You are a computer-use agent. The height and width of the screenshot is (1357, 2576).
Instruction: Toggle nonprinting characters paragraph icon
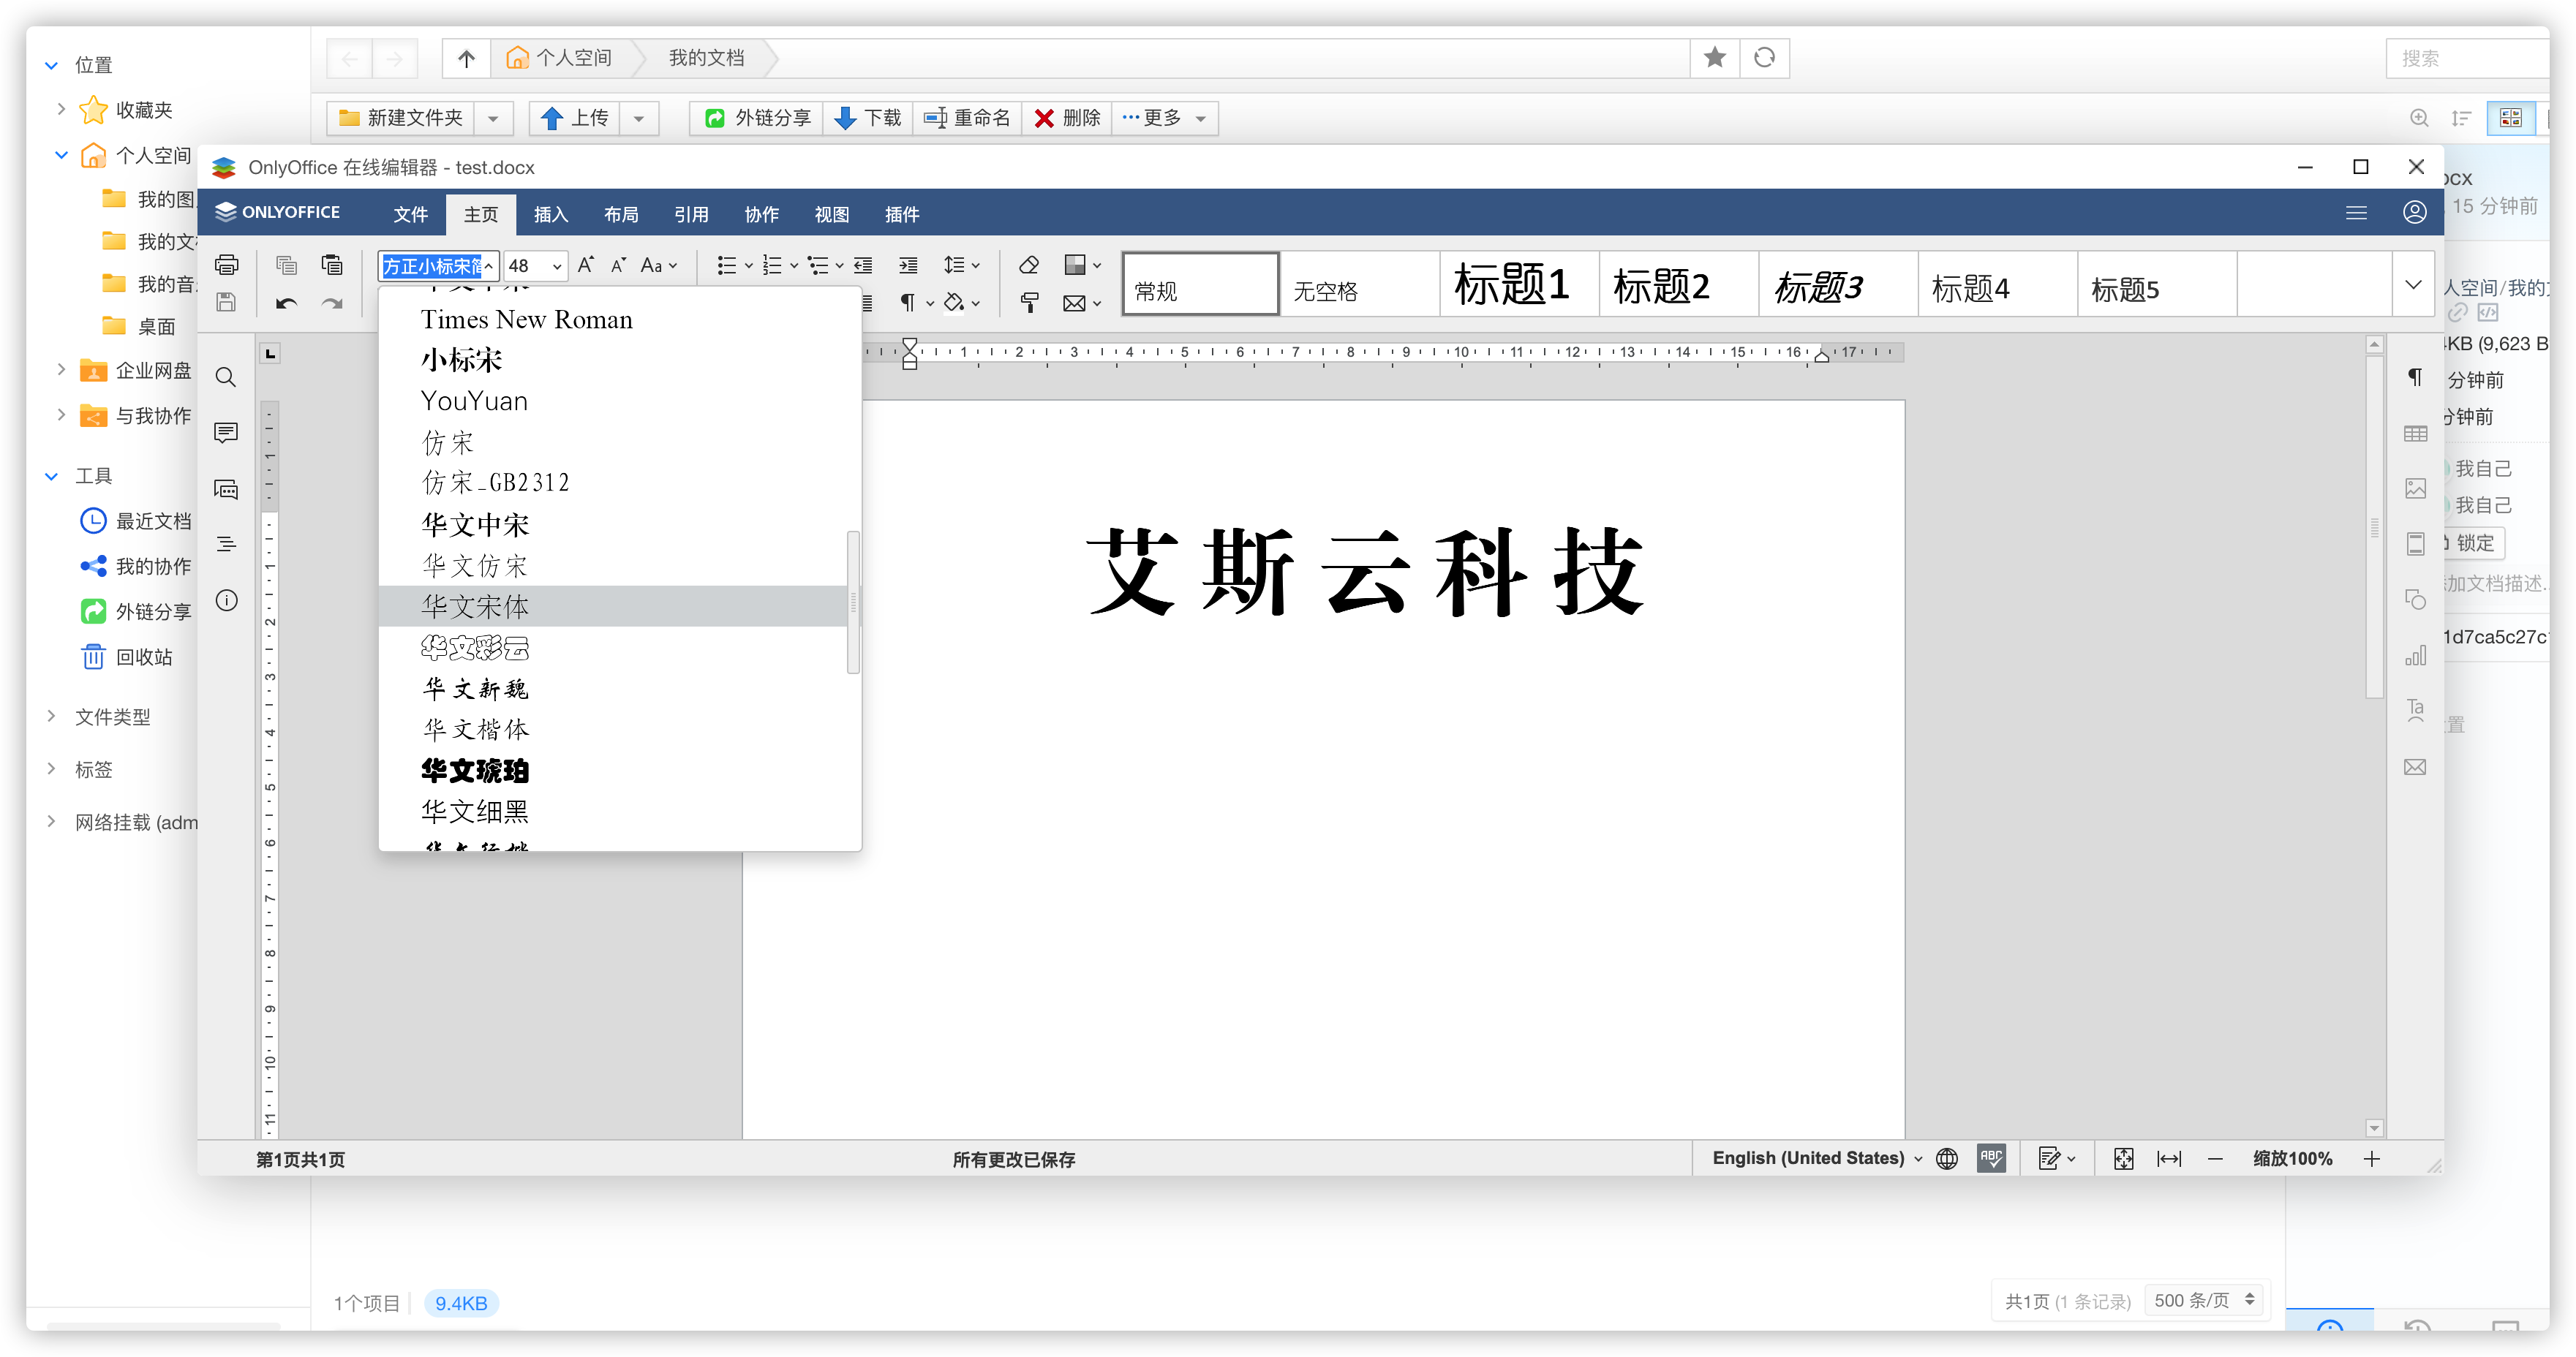[x=907, y=303]
